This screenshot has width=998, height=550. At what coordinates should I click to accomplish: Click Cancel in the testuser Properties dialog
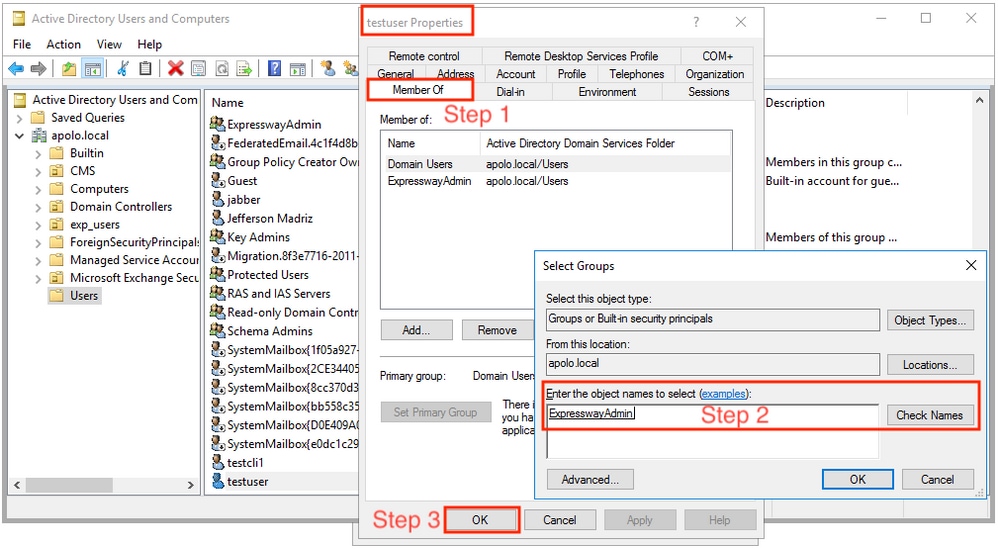pos(559,520)
